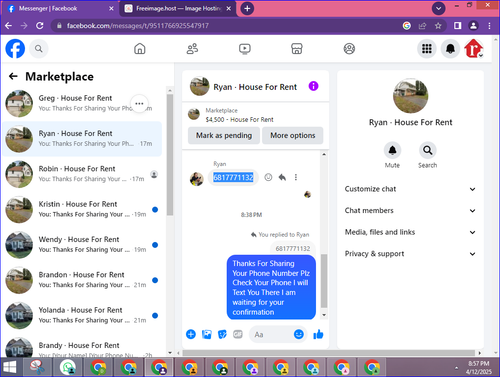Open Wendy - House For Rent chat
The height and width of the screenshot is (377, 500).
pyautogui.click(x=82, y=245)
